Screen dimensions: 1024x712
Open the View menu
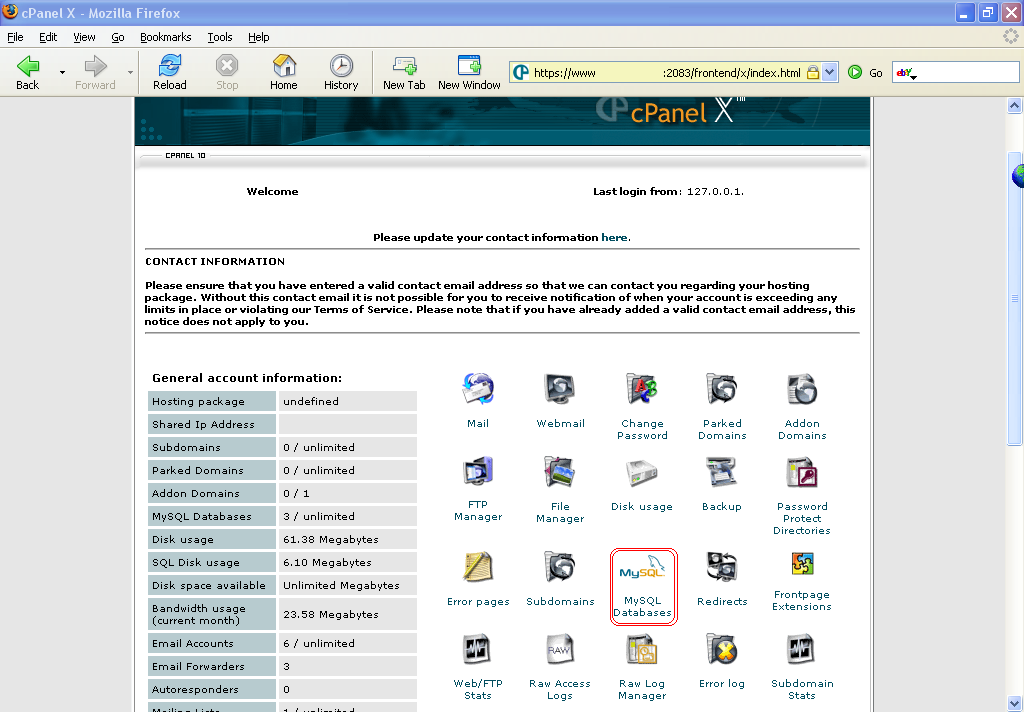[x=84, y=37]
